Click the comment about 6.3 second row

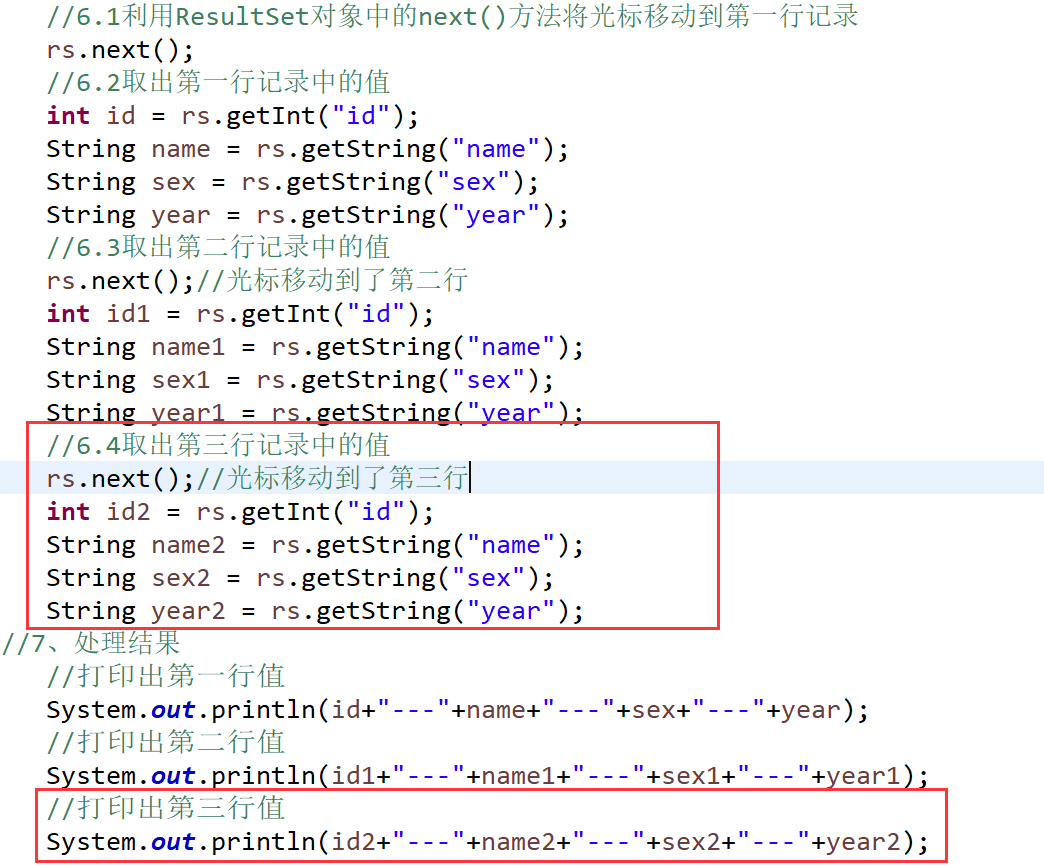[218, 248]
